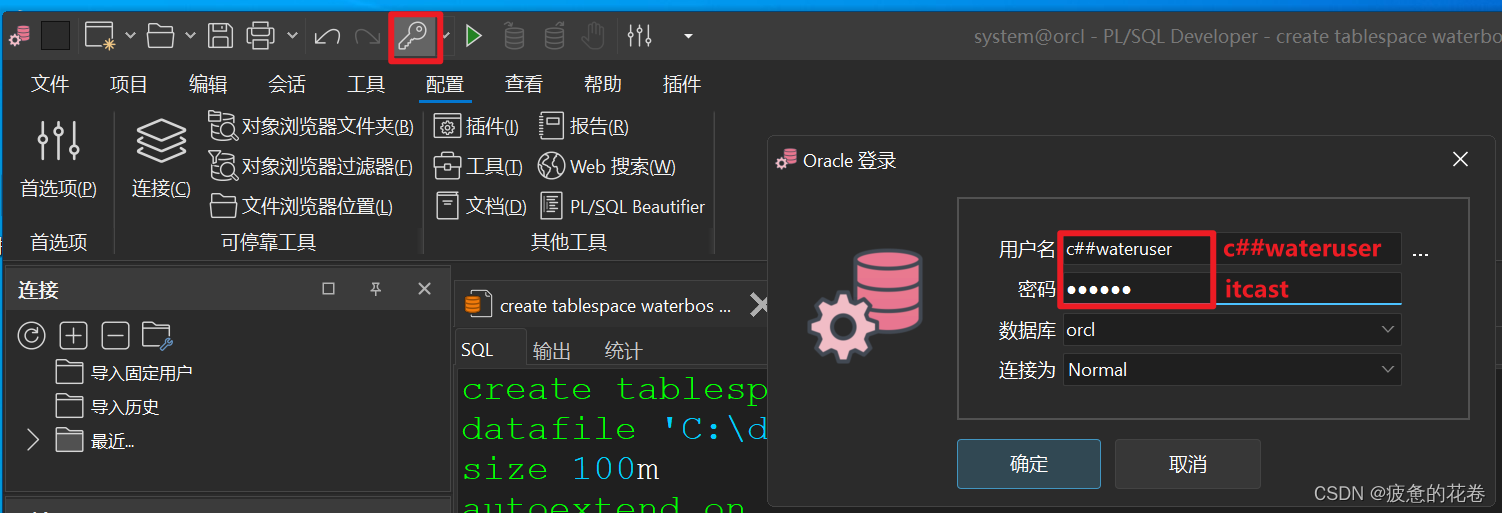Open 文档(D) configuration
The image size is (1502, 513).
click(x=480, y=206)
